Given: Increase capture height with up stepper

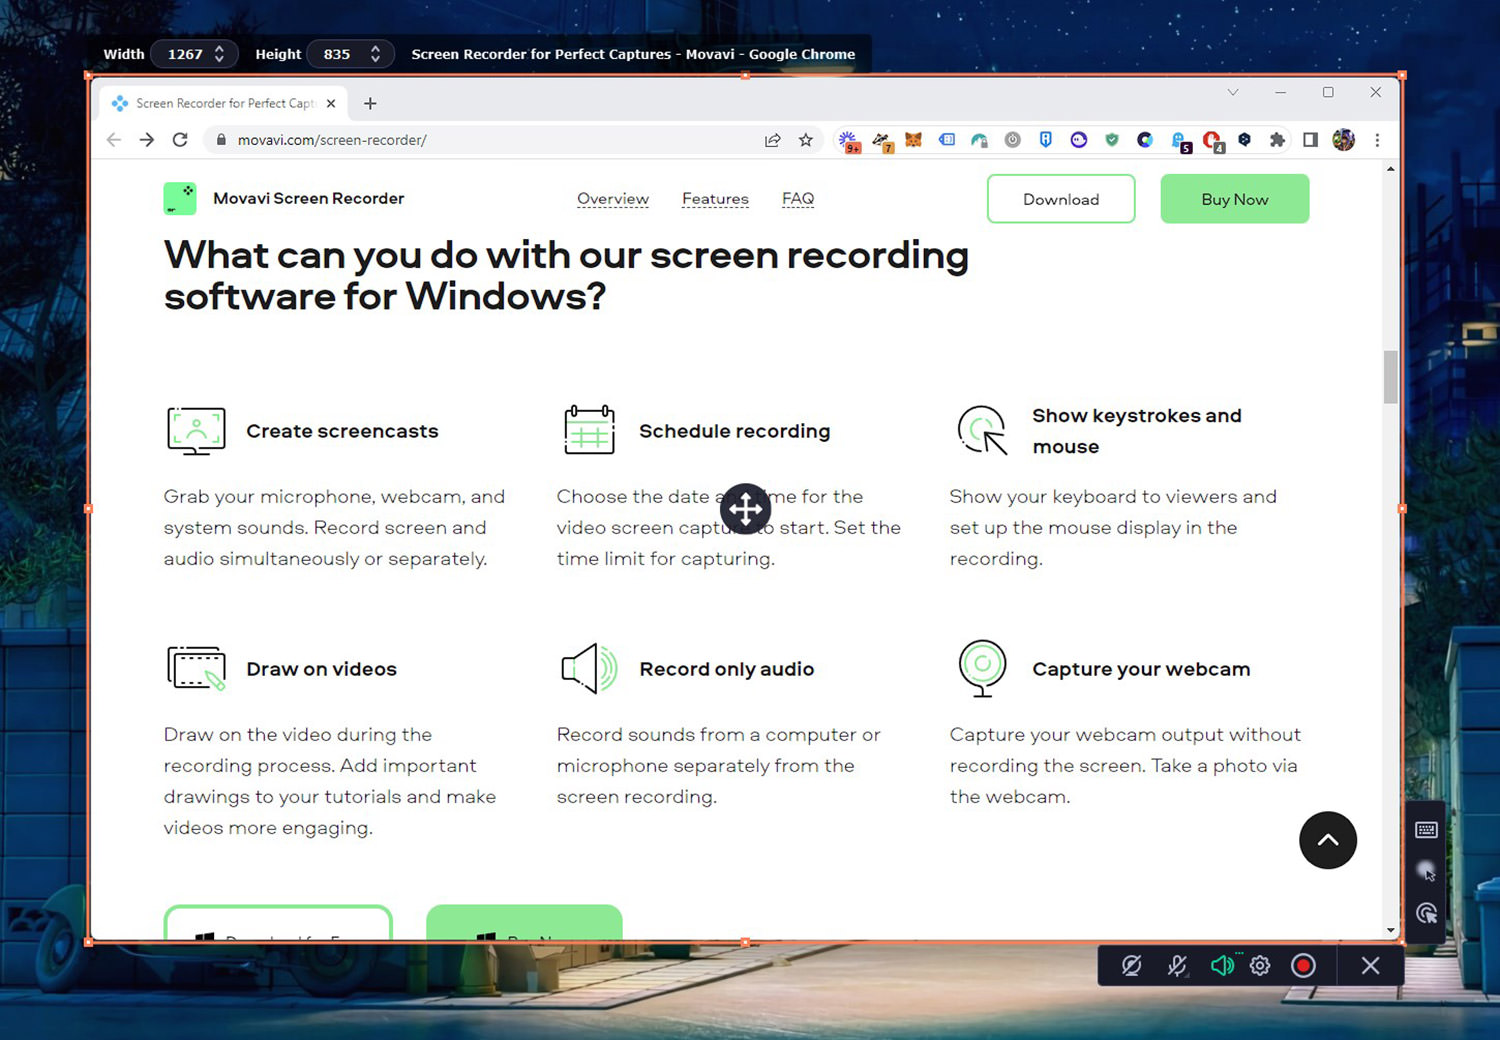Looking at the screenshot, I should pos(375,48).
